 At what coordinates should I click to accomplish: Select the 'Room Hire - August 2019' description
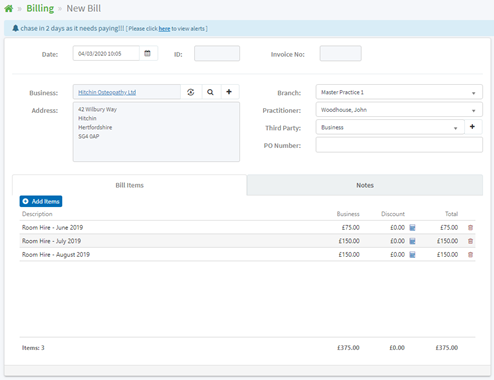[x=56, y=255]
